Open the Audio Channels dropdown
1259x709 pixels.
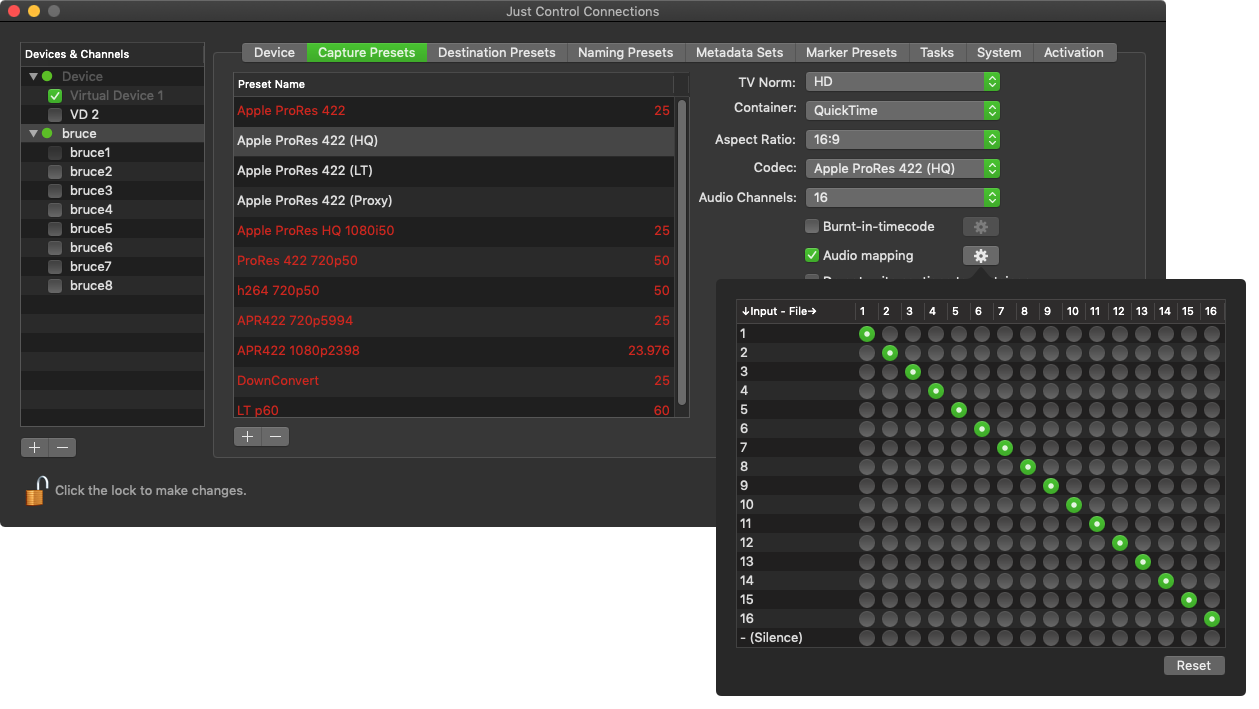(902, 197)
